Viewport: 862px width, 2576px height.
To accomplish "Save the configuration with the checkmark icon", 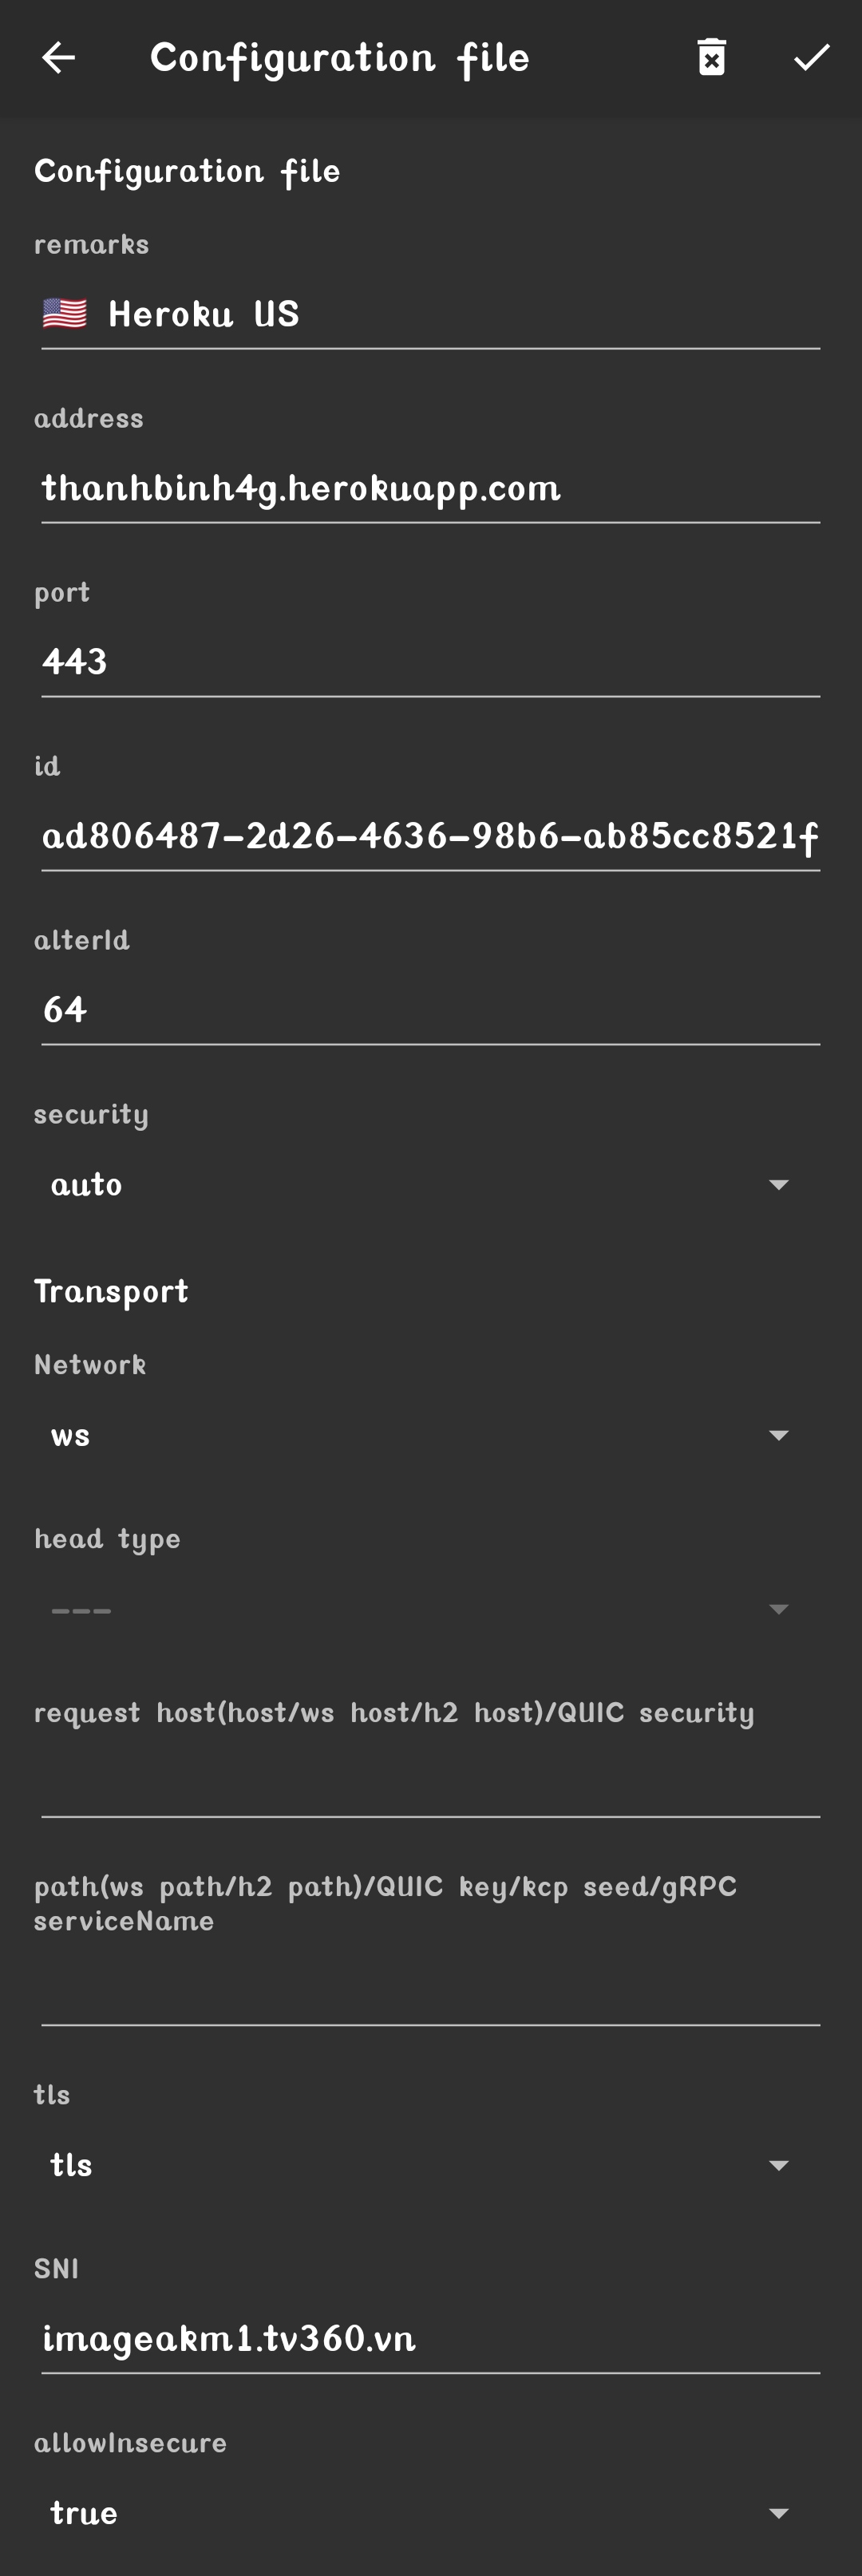I will click(810, 58).
